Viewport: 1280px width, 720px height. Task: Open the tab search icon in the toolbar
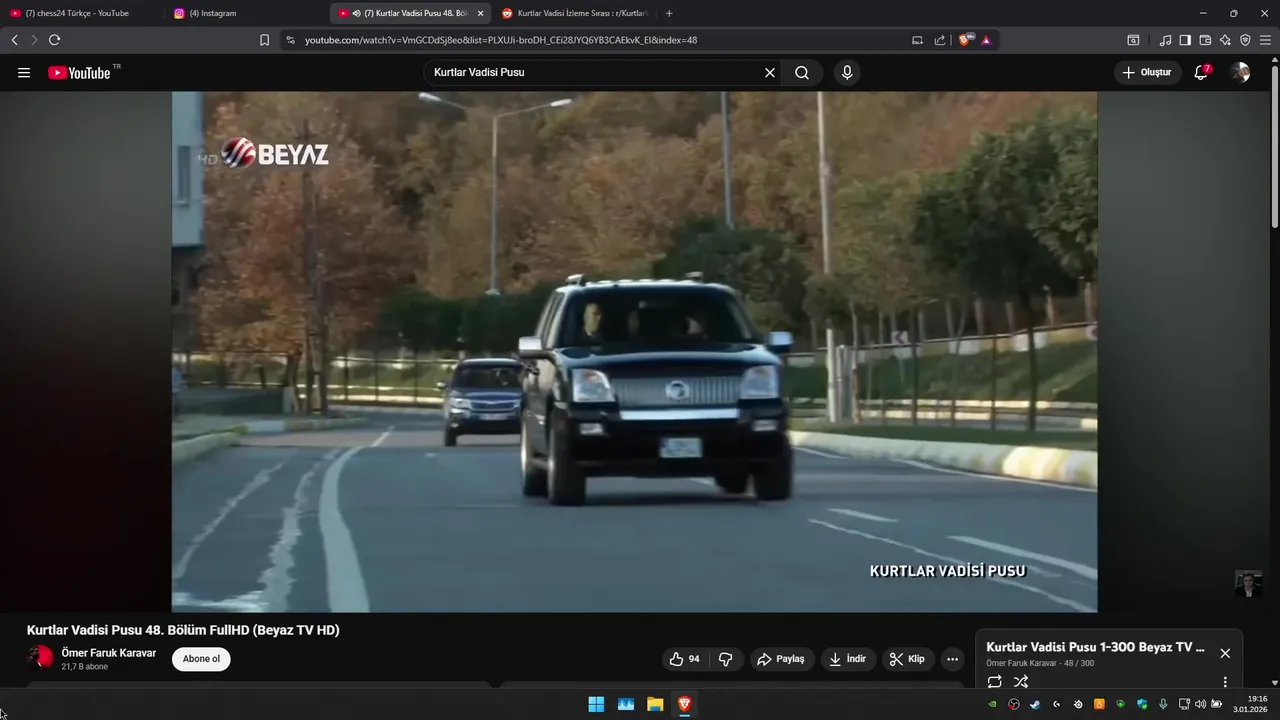[x=1133, y=40]
